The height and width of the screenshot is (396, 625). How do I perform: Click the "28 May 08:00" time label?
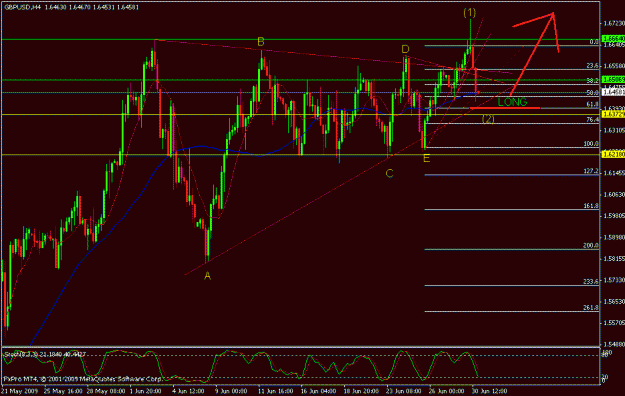click(106, 391)
